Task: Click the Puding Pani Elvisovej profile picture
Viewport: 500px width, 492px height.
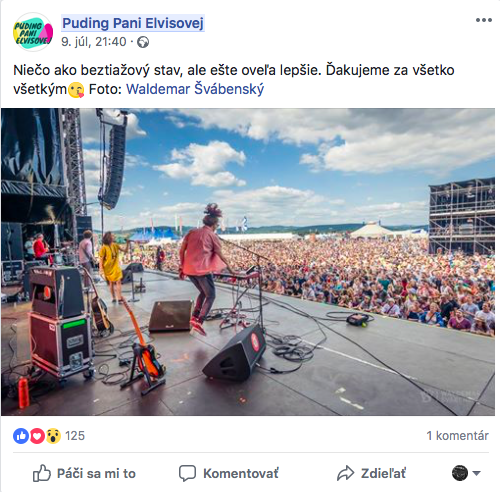Action: (x=33, y=32)
